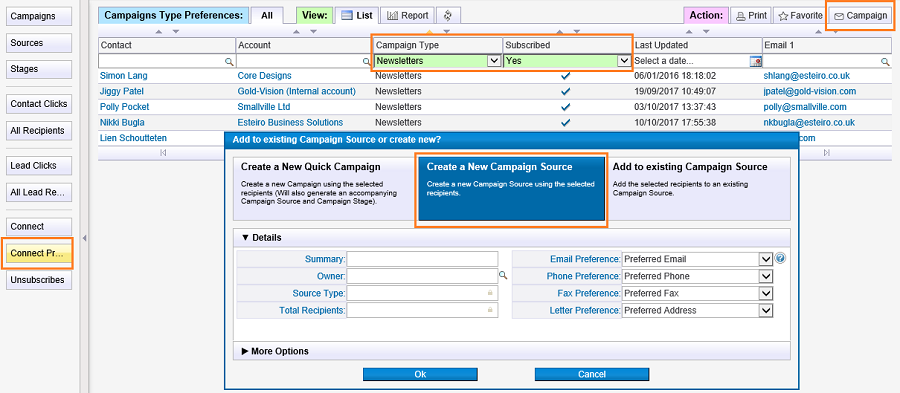Open the Campaign Type filter dropdown
The height and width of the screenshot is (393, 900).
(493, 60)
